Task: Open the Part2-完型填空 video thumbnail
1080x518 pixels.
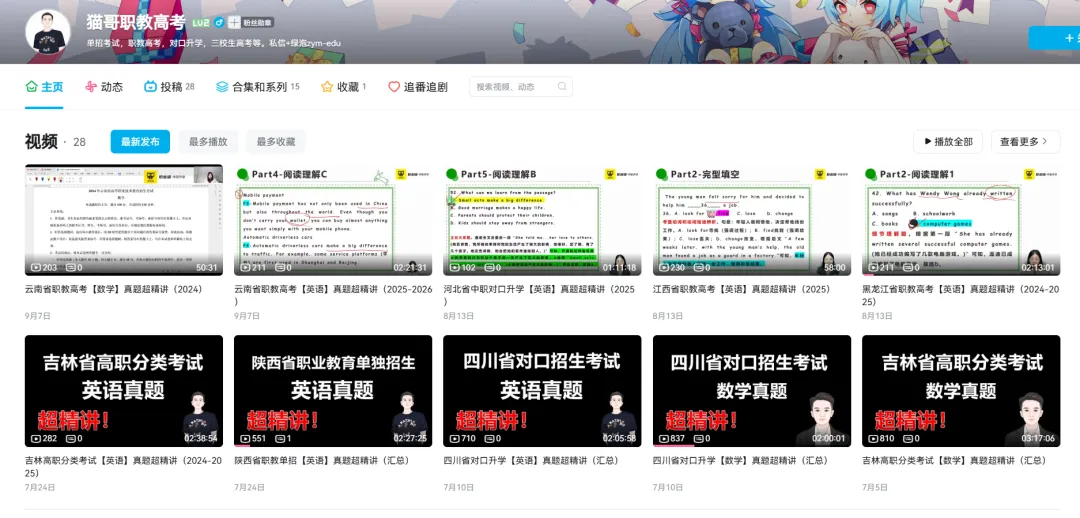Action: (x=752, y=220)
